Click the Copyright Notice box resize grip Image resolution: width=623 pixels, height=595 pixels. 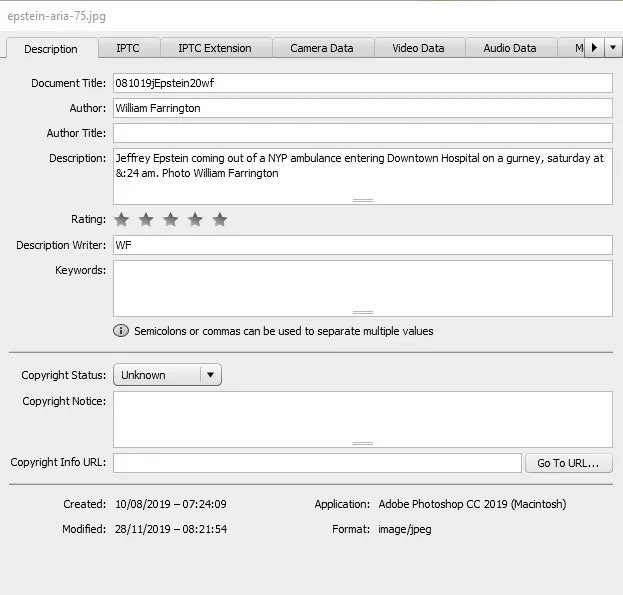(363, 443)
